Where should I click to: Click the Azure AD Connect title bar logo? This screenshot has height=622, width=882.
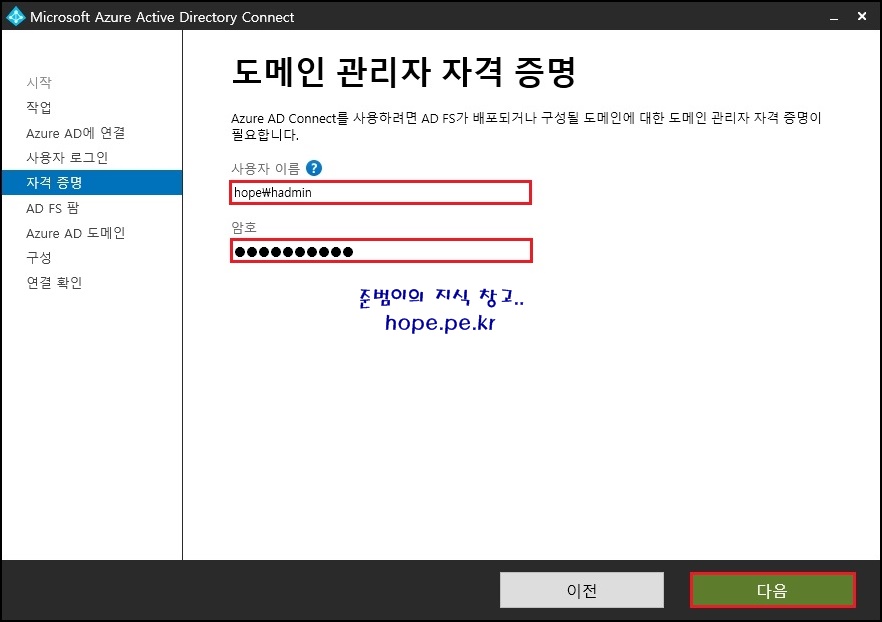pyautogui.click(x=16, y=16)
